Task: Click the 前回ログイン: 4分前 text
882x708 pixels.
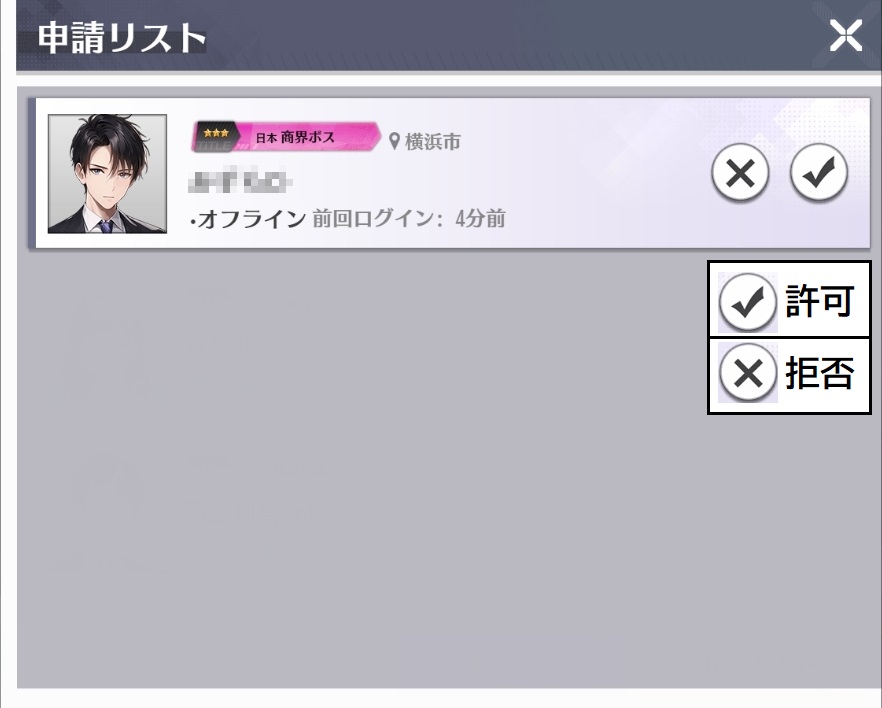Action: pos(409,218)
